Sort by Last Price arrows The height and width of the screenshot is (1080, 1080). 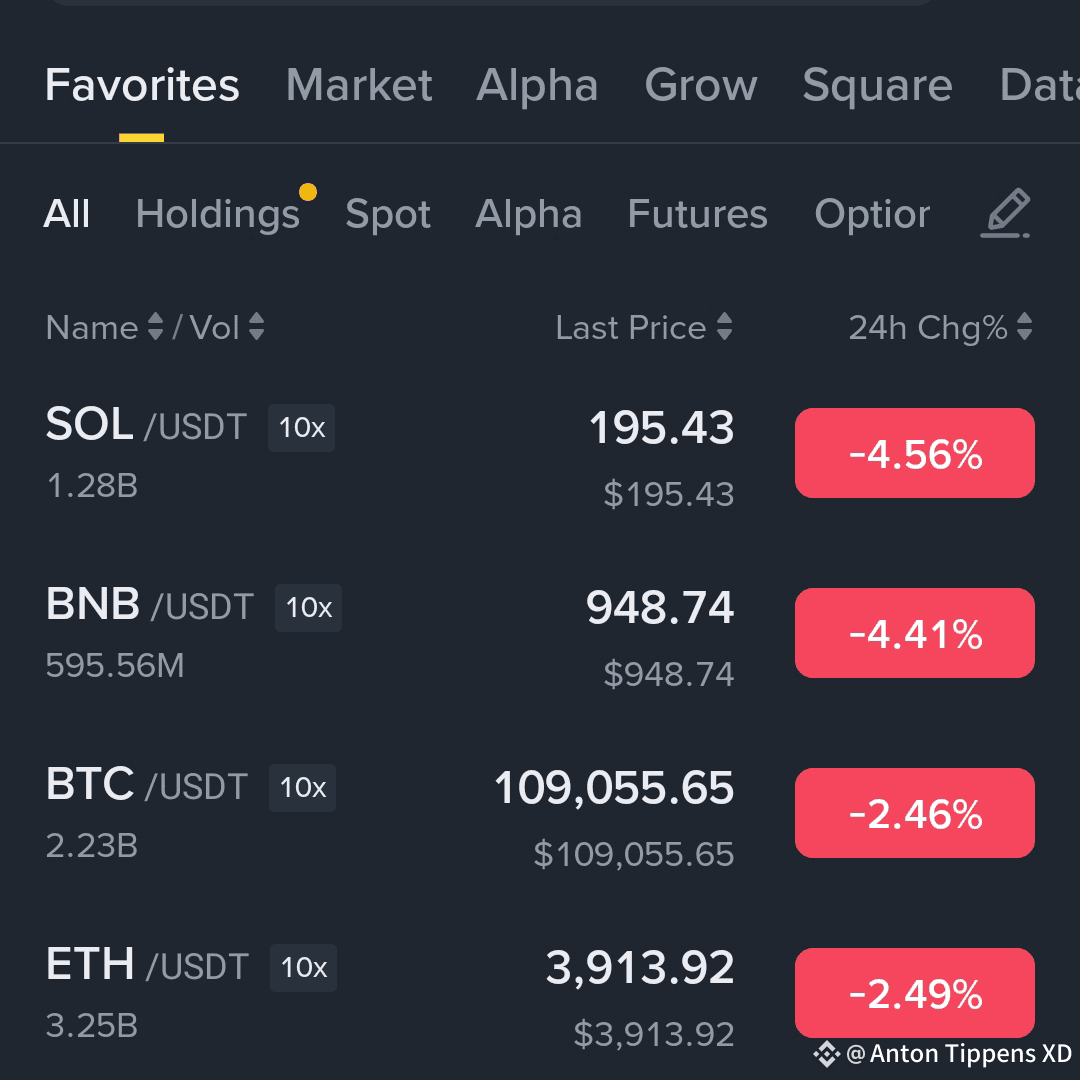click(x=724, y=326)
